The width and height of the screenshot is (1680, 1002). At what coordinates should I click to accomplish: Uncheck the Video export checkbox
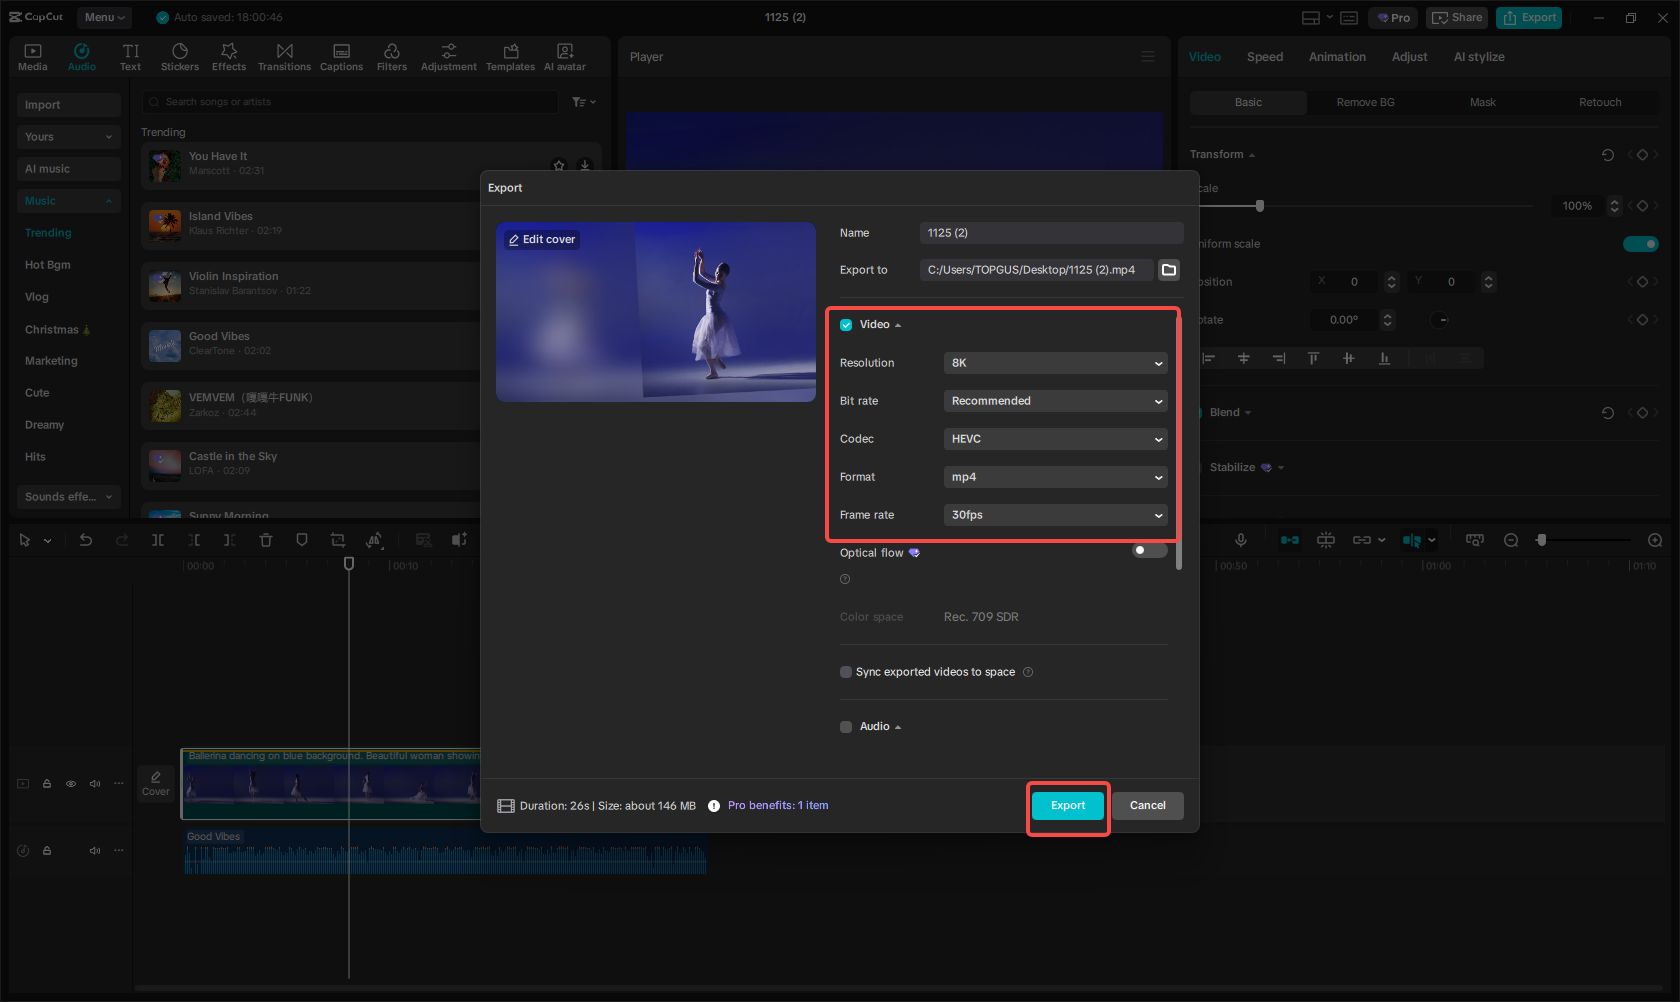846,324
